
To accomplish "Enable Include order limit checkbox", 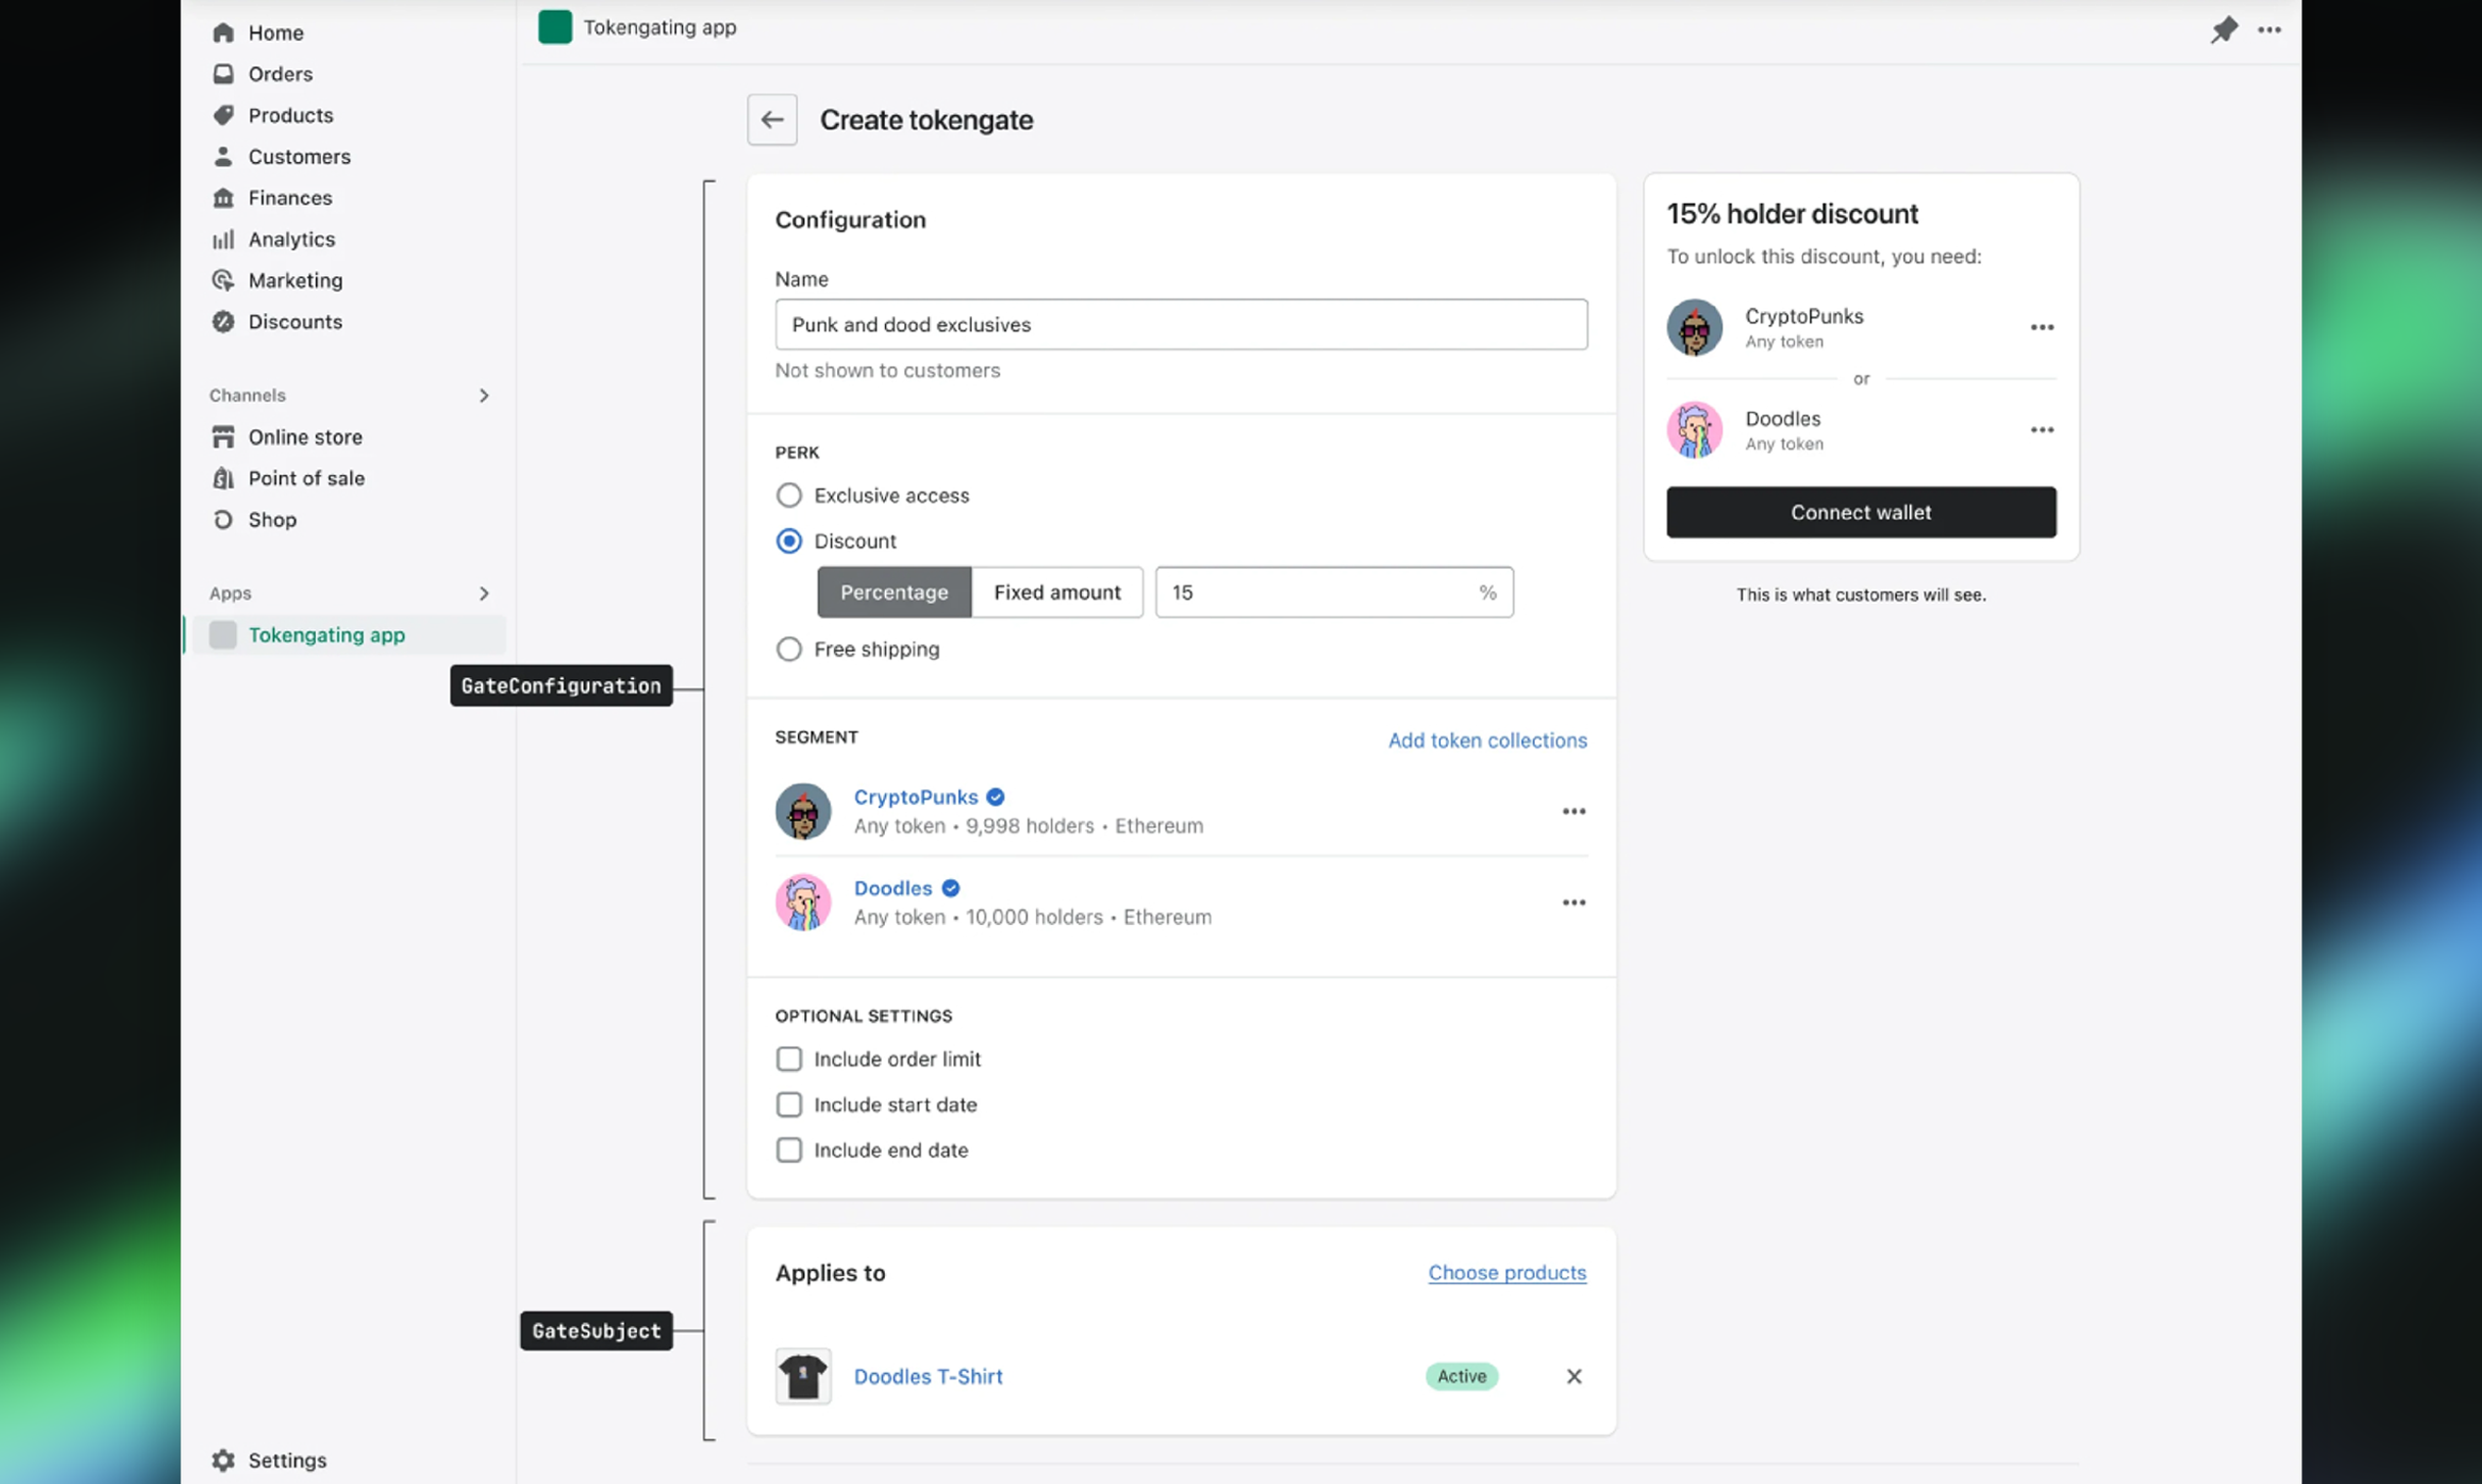I will 789,1059.
